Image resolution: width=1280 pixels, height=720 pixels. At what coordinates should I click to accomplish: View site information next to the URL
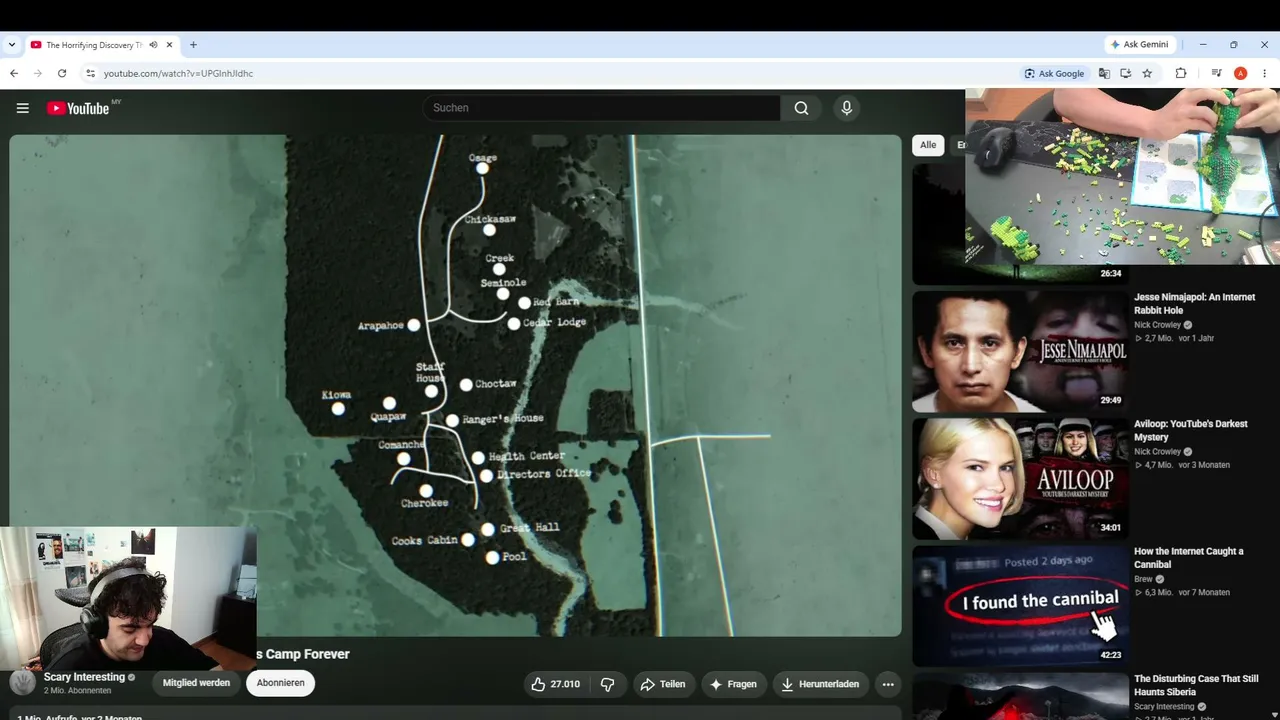coord(90,73)
